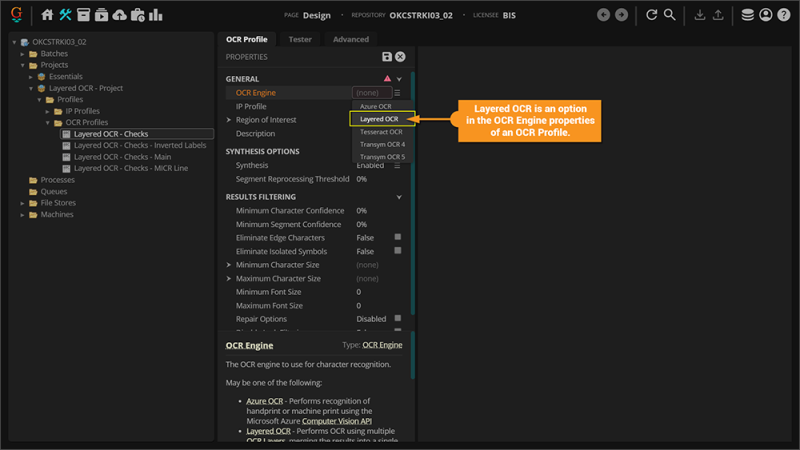Choose Transym OCR 5 from engine list
Image resolution: width=800 pixels, height=450 pixels.
(381, 157)
